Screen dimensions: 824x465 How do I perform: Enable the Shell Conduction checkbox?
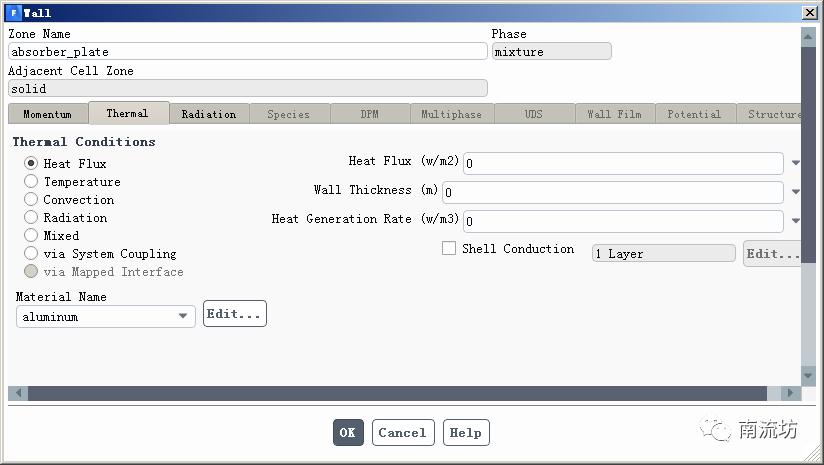tap(449, 248)
